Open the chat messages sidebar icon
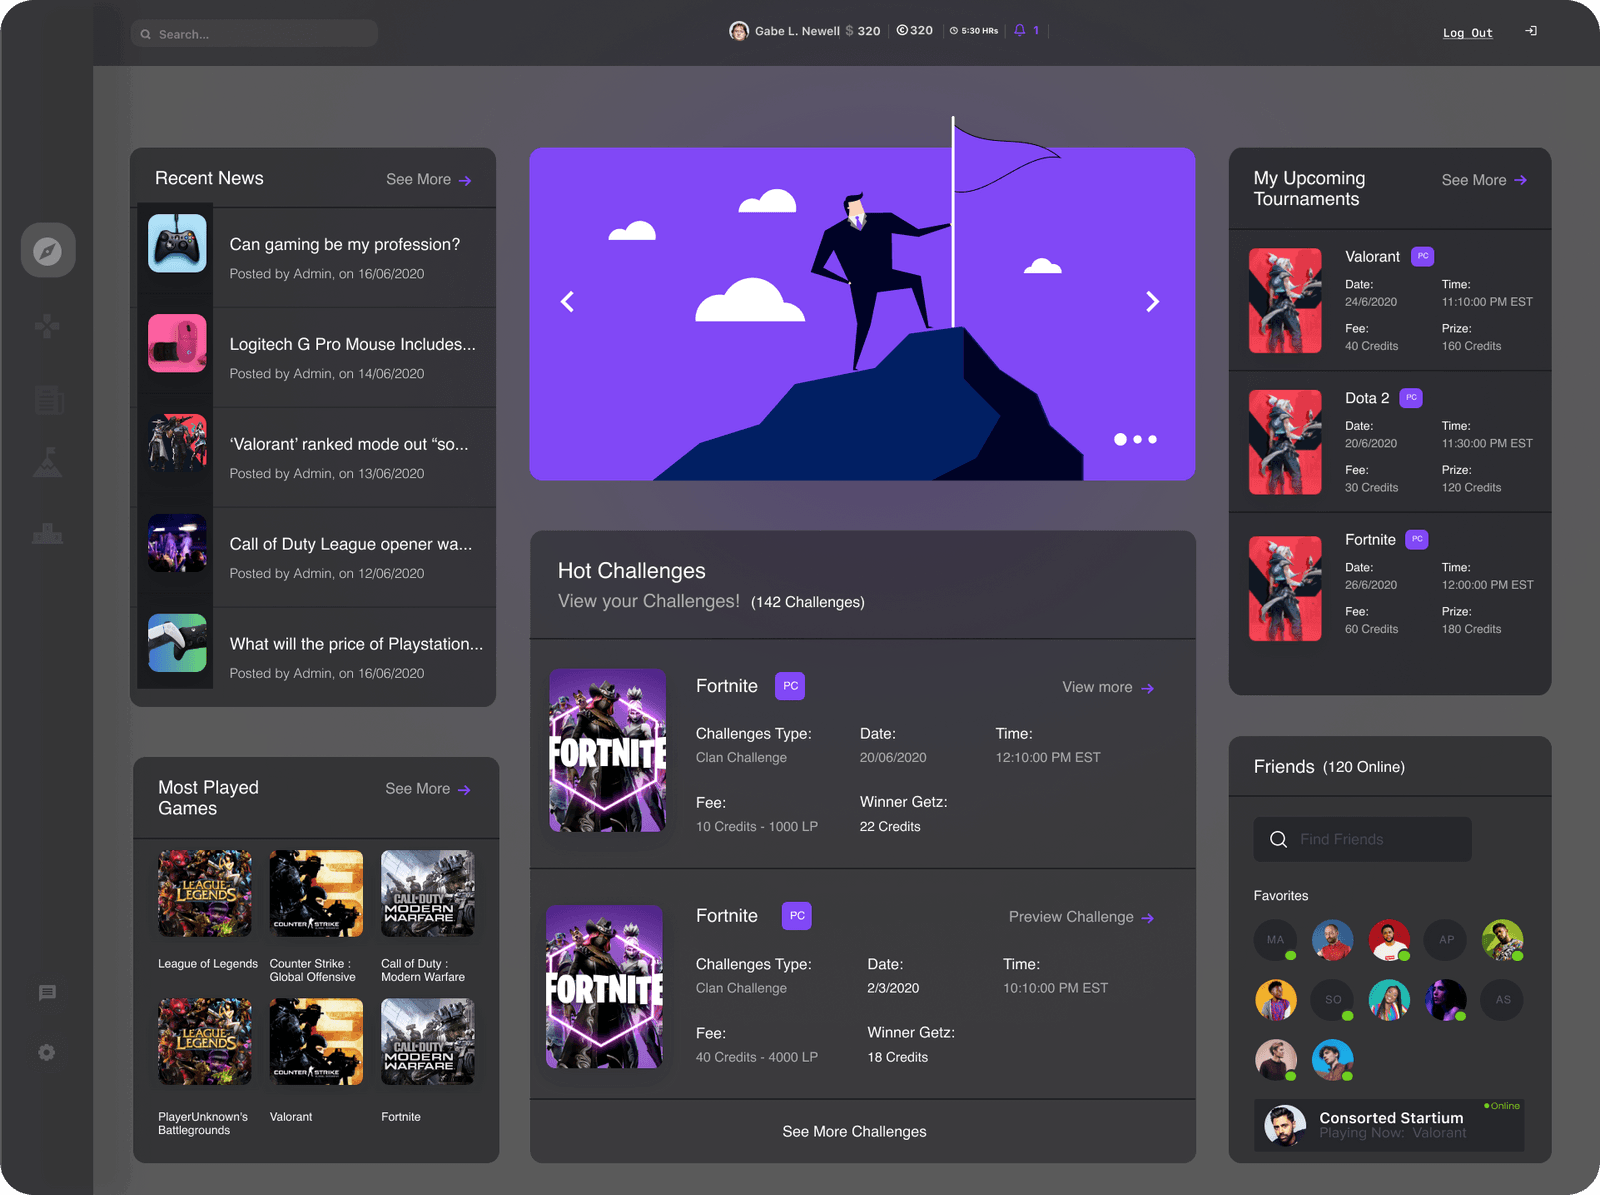 (47, 992)
